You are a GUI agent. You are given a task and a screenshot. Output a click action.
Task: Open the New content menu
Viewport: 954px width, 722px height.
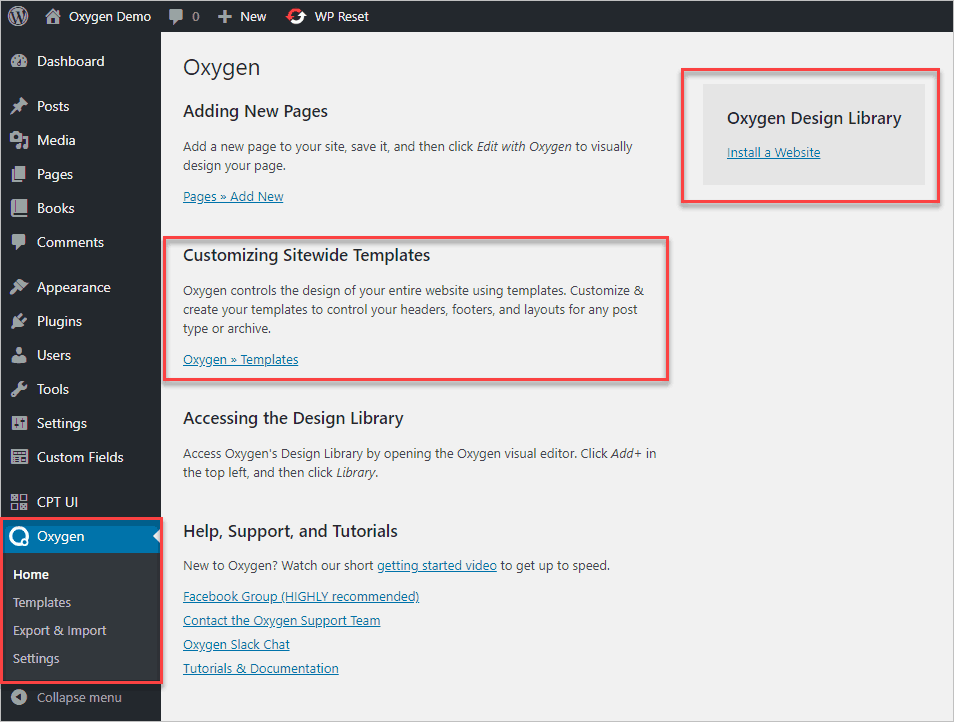coord(241,16)
